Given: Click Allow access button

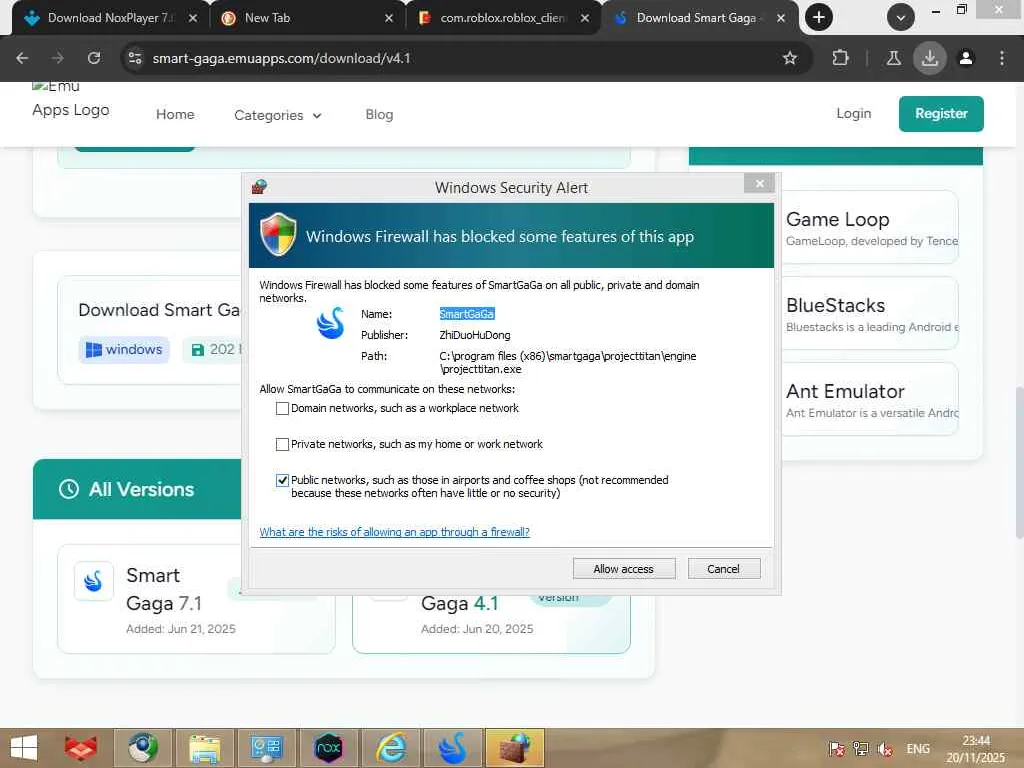Looking at the screenshot, I should tap(624, 569).
